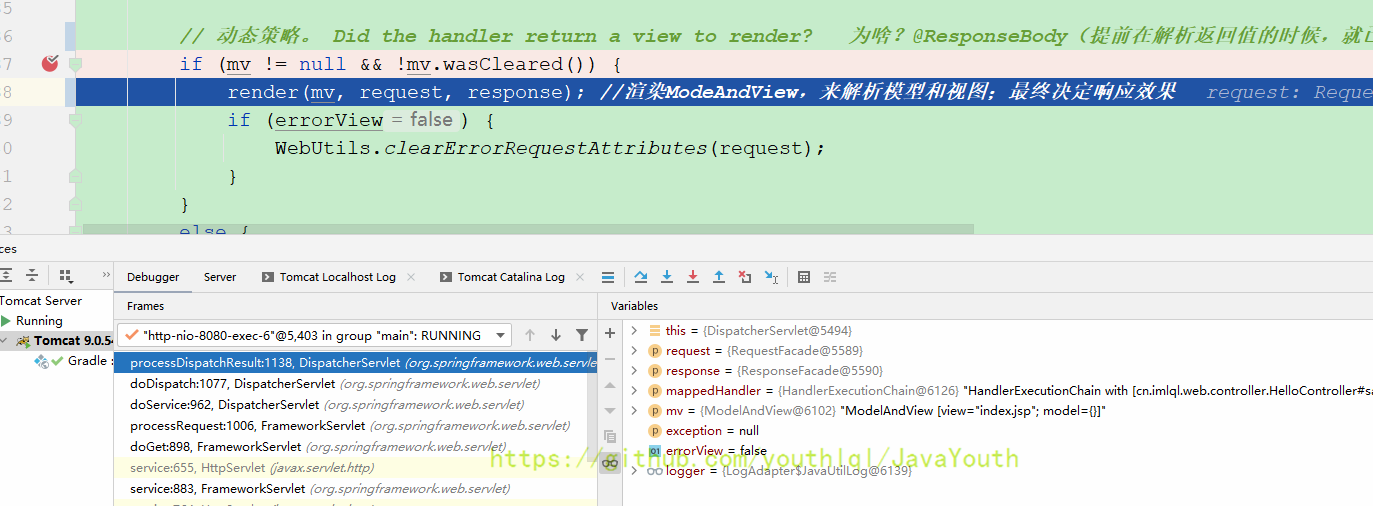Expand the mappedHandler variable node

(634, 391)
